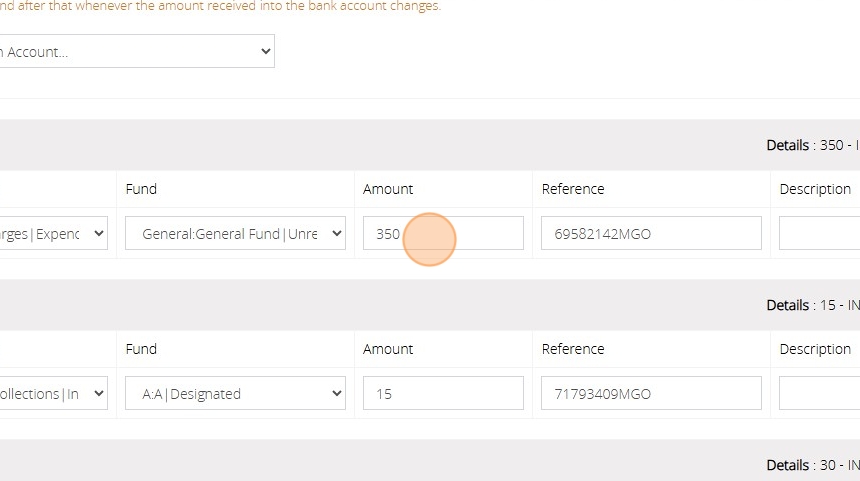Click the Amount column header above 350

tap(388, 189)
